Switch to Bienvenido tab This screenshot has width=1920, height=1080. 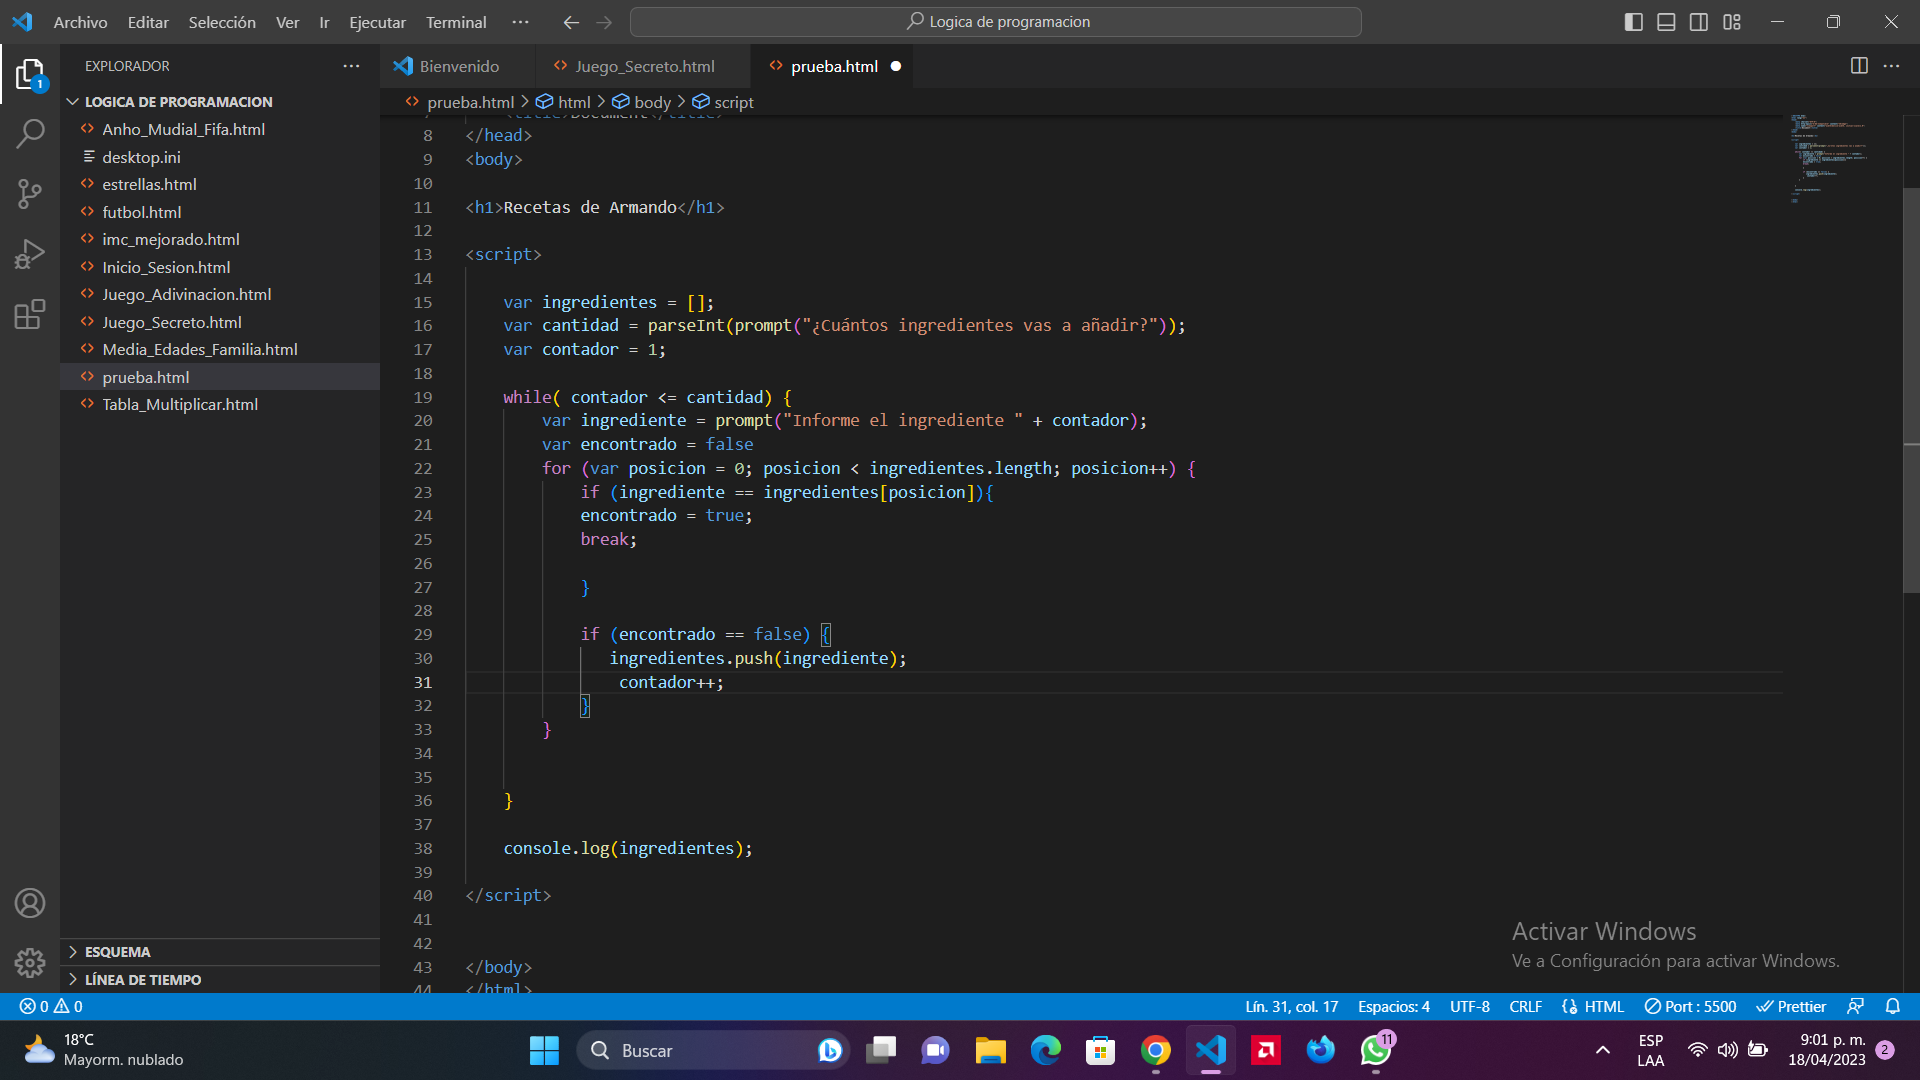[458, 66]
